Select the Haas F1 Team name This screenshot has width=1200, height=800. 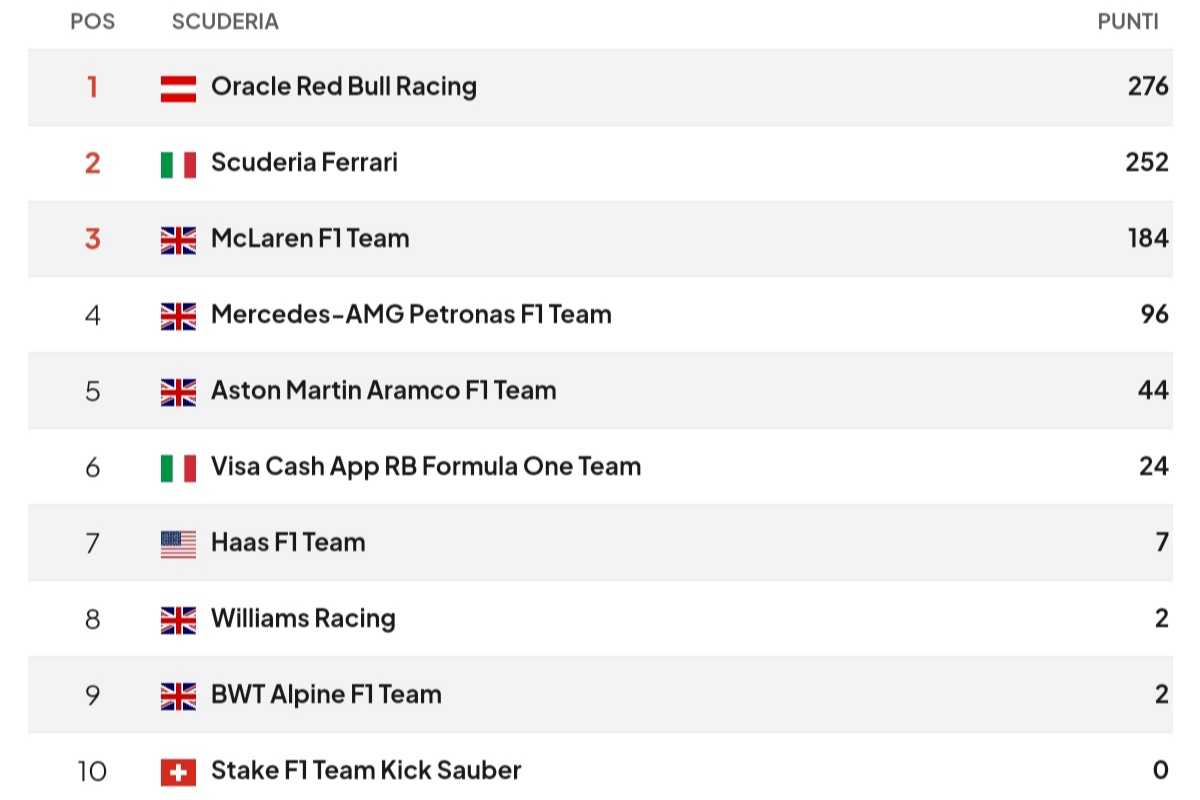pos(288,542)
